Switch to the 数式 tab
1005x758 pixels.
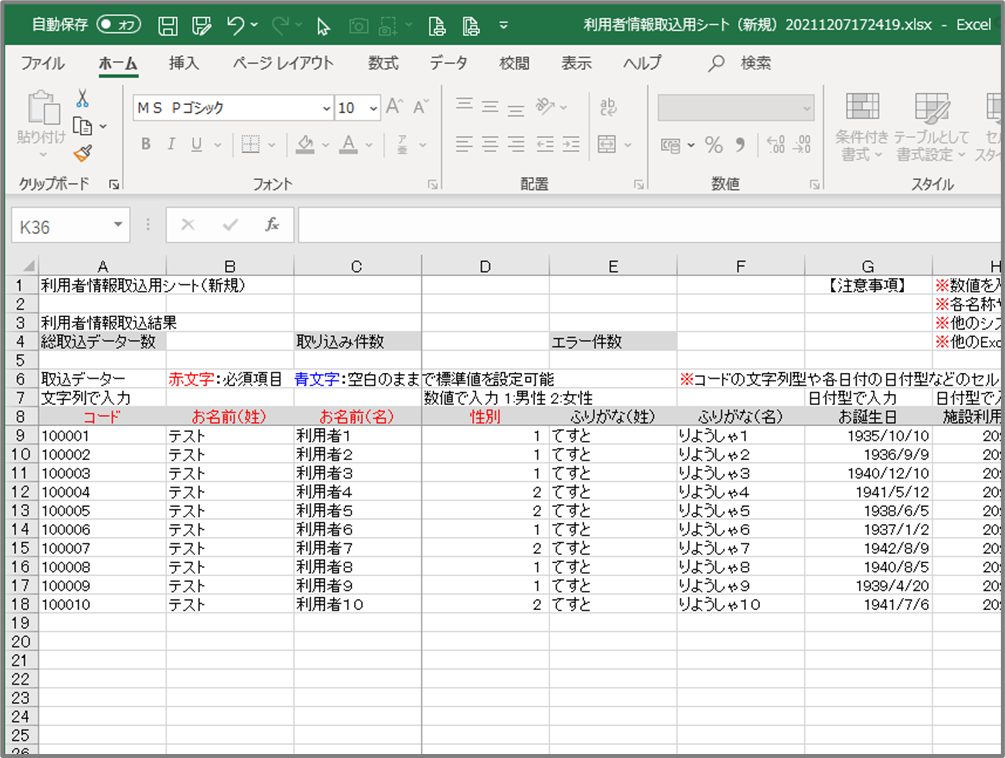click(x=383, y=63)
